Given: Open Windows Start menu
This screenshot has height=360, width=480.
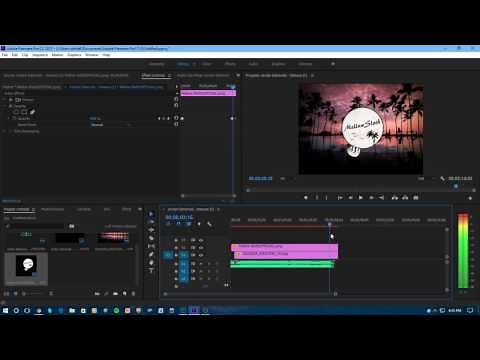Looking at the screenshot, I should click(x=5, y=310).
